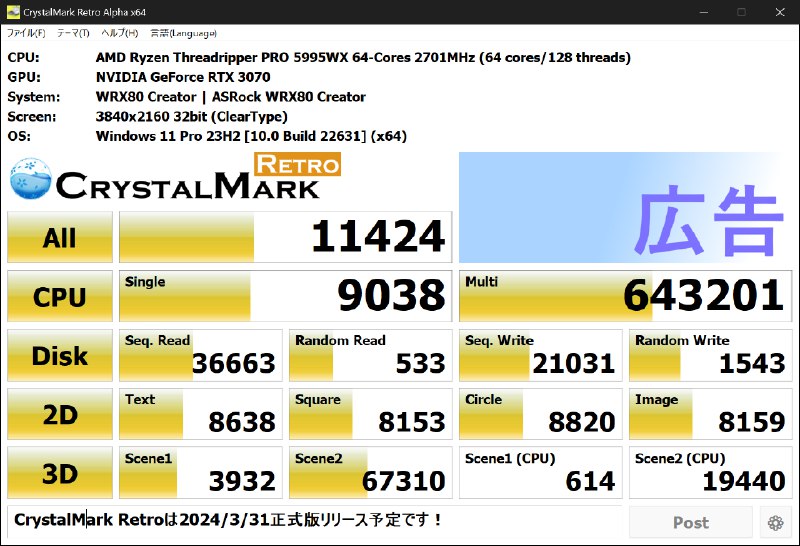Screen dimensions: 800x546
Task: Click the CrystalMark water globe logo icon
Action: pyautogui.click(x=31, y=179)
